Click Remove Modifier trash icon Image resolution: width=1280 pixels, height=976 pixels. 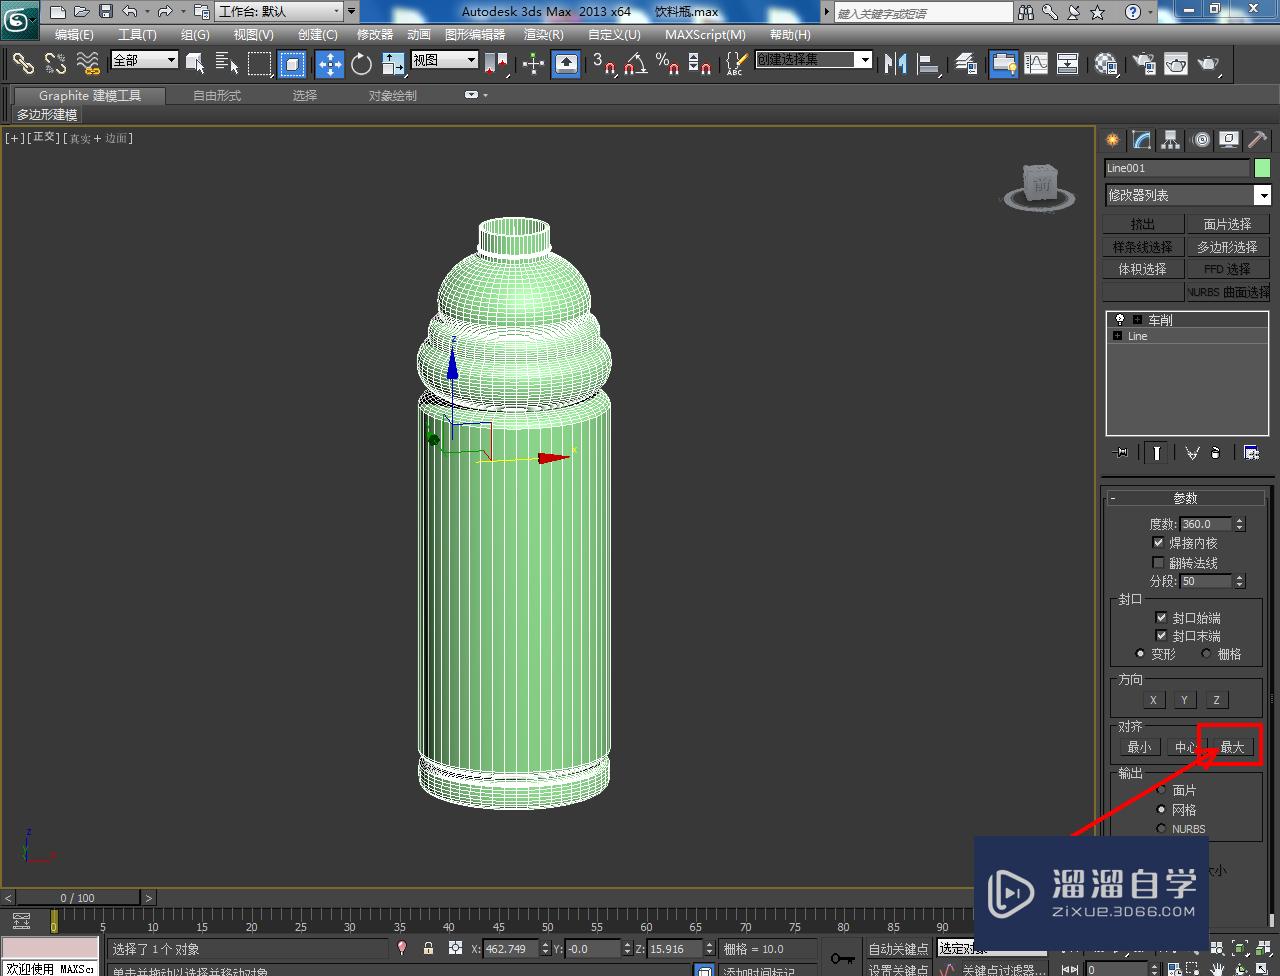pos(1215,453)
